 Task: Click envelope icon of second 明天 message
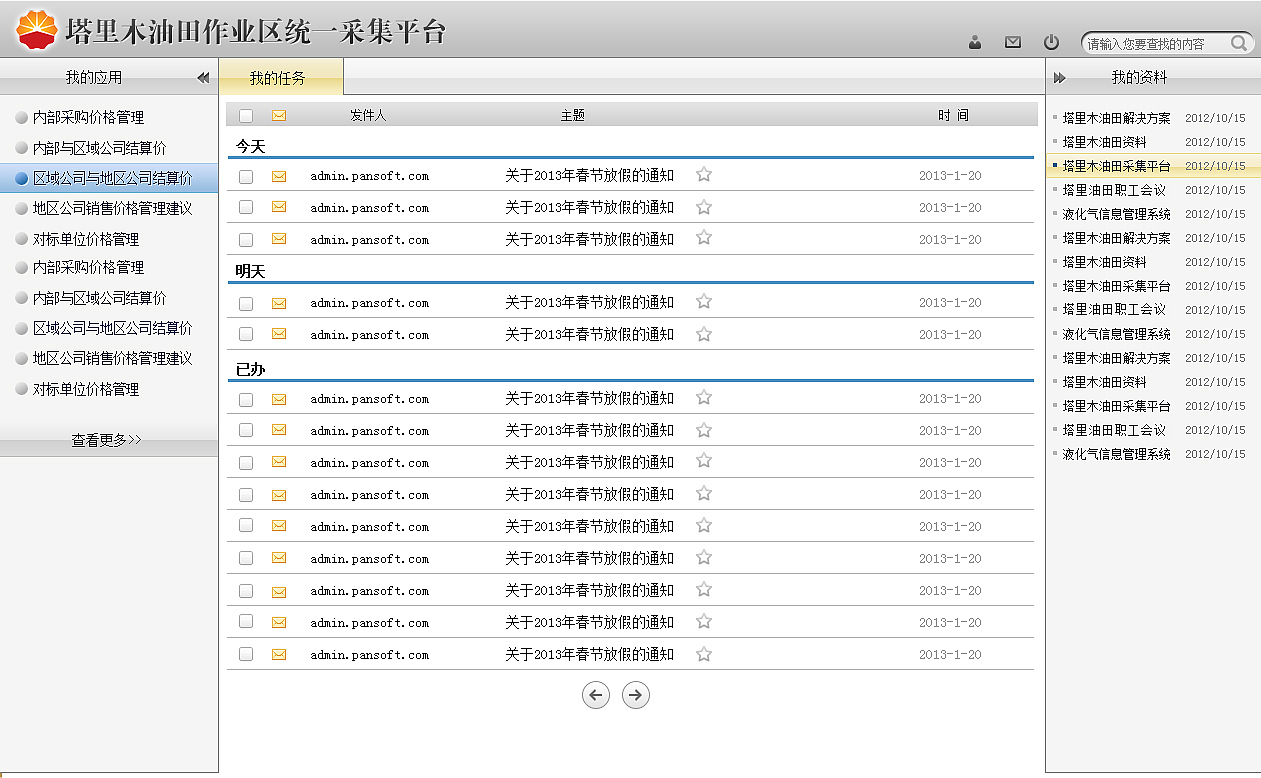pos(279,334)
